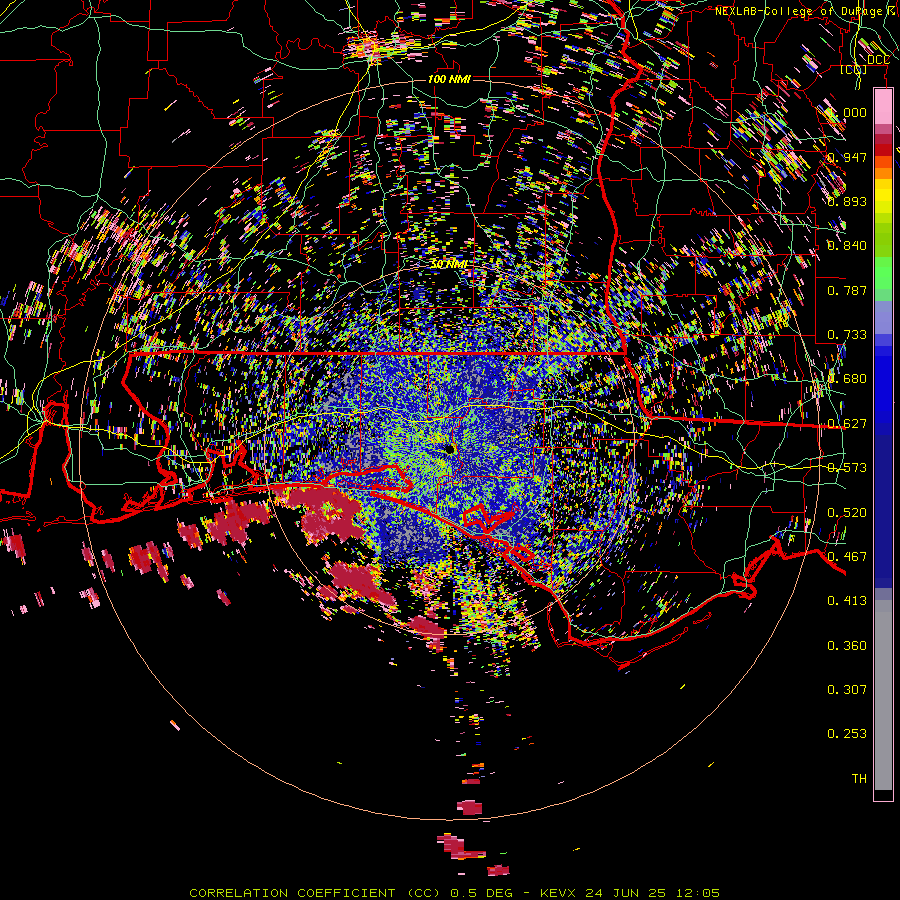Click the 0.840 color scale label
Screen dimensions: 900x900
[847, 246]
